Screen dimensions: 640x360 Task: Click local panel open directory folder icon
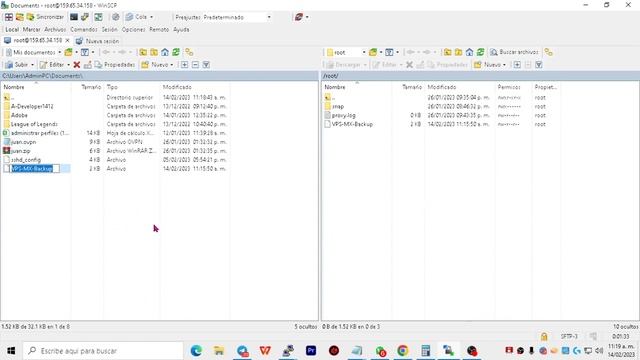(x=69, y=52)
